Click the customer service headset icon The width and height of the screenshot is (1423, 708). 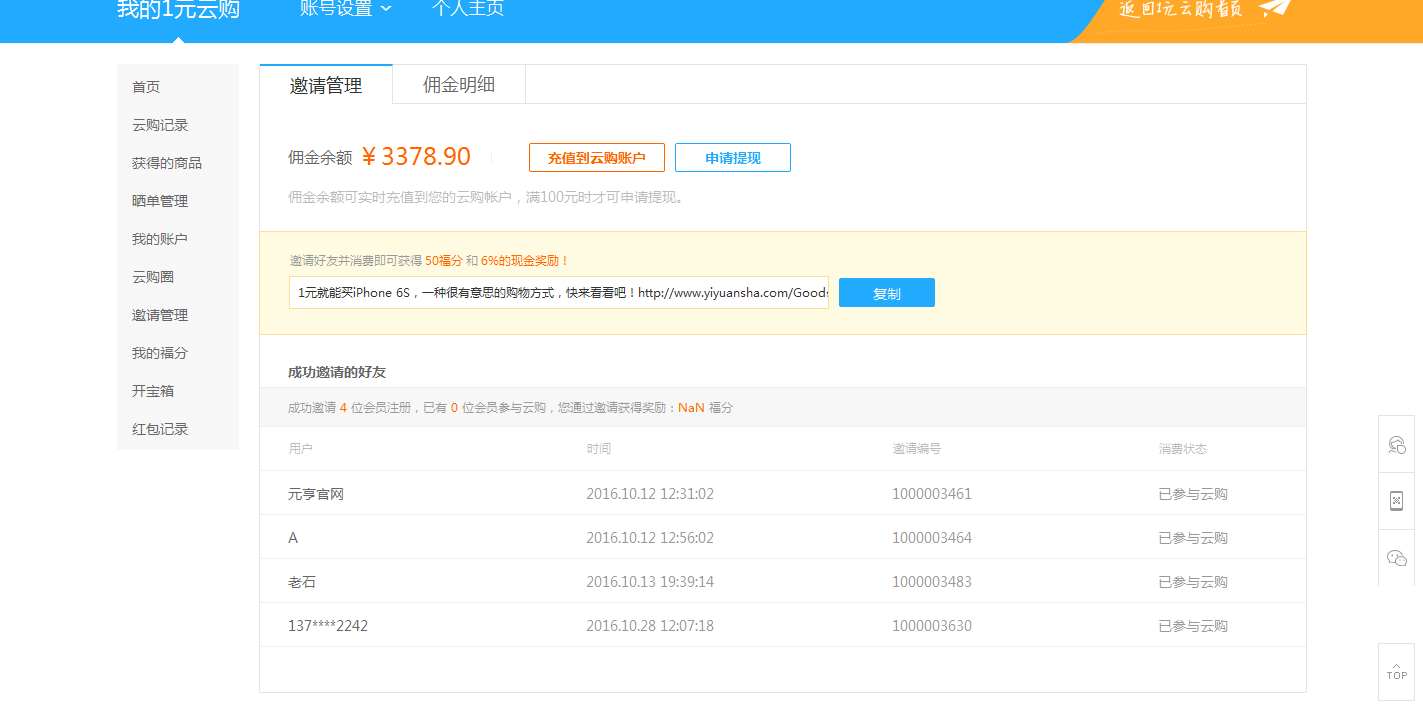point(1397,445)
